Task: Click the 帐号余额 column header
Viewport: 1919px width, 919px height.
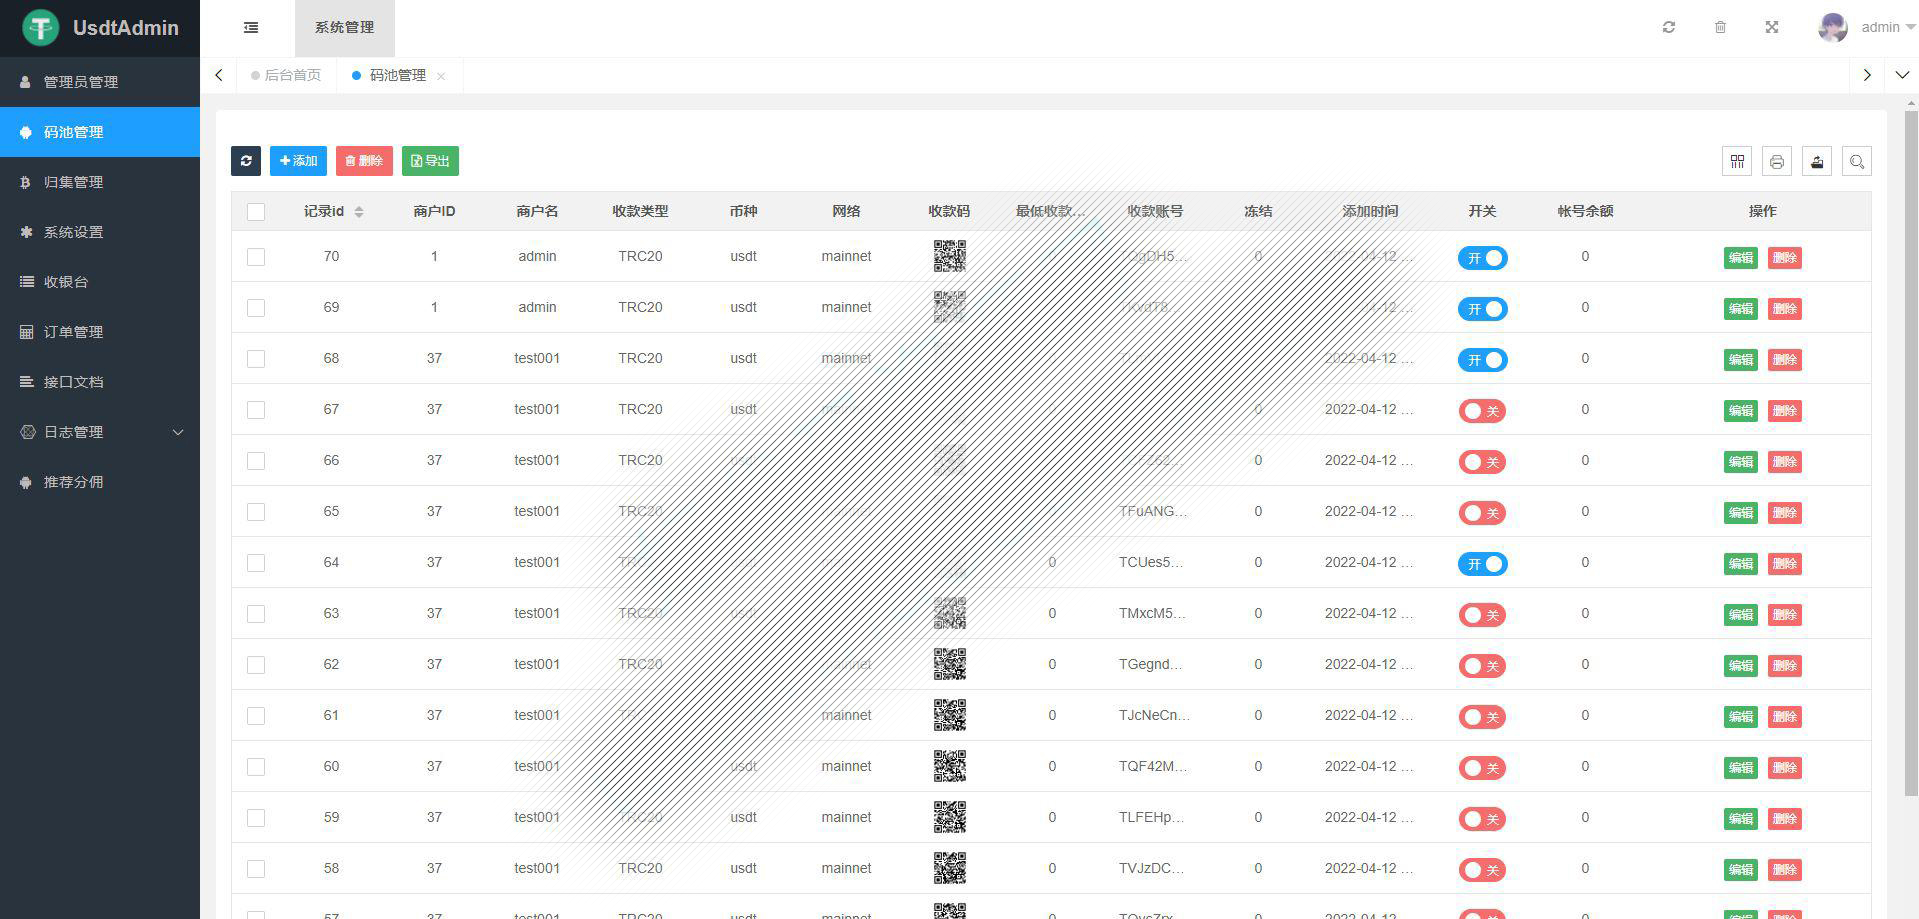Action: (x=1585, y=211)
